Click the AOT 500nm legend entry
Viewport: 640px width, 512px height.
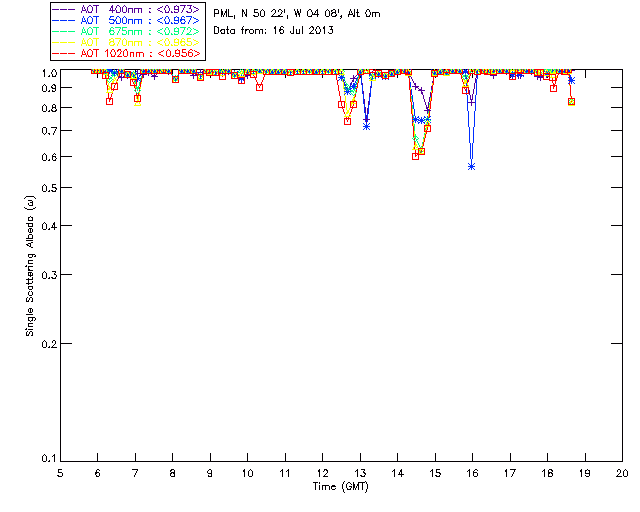127,20
